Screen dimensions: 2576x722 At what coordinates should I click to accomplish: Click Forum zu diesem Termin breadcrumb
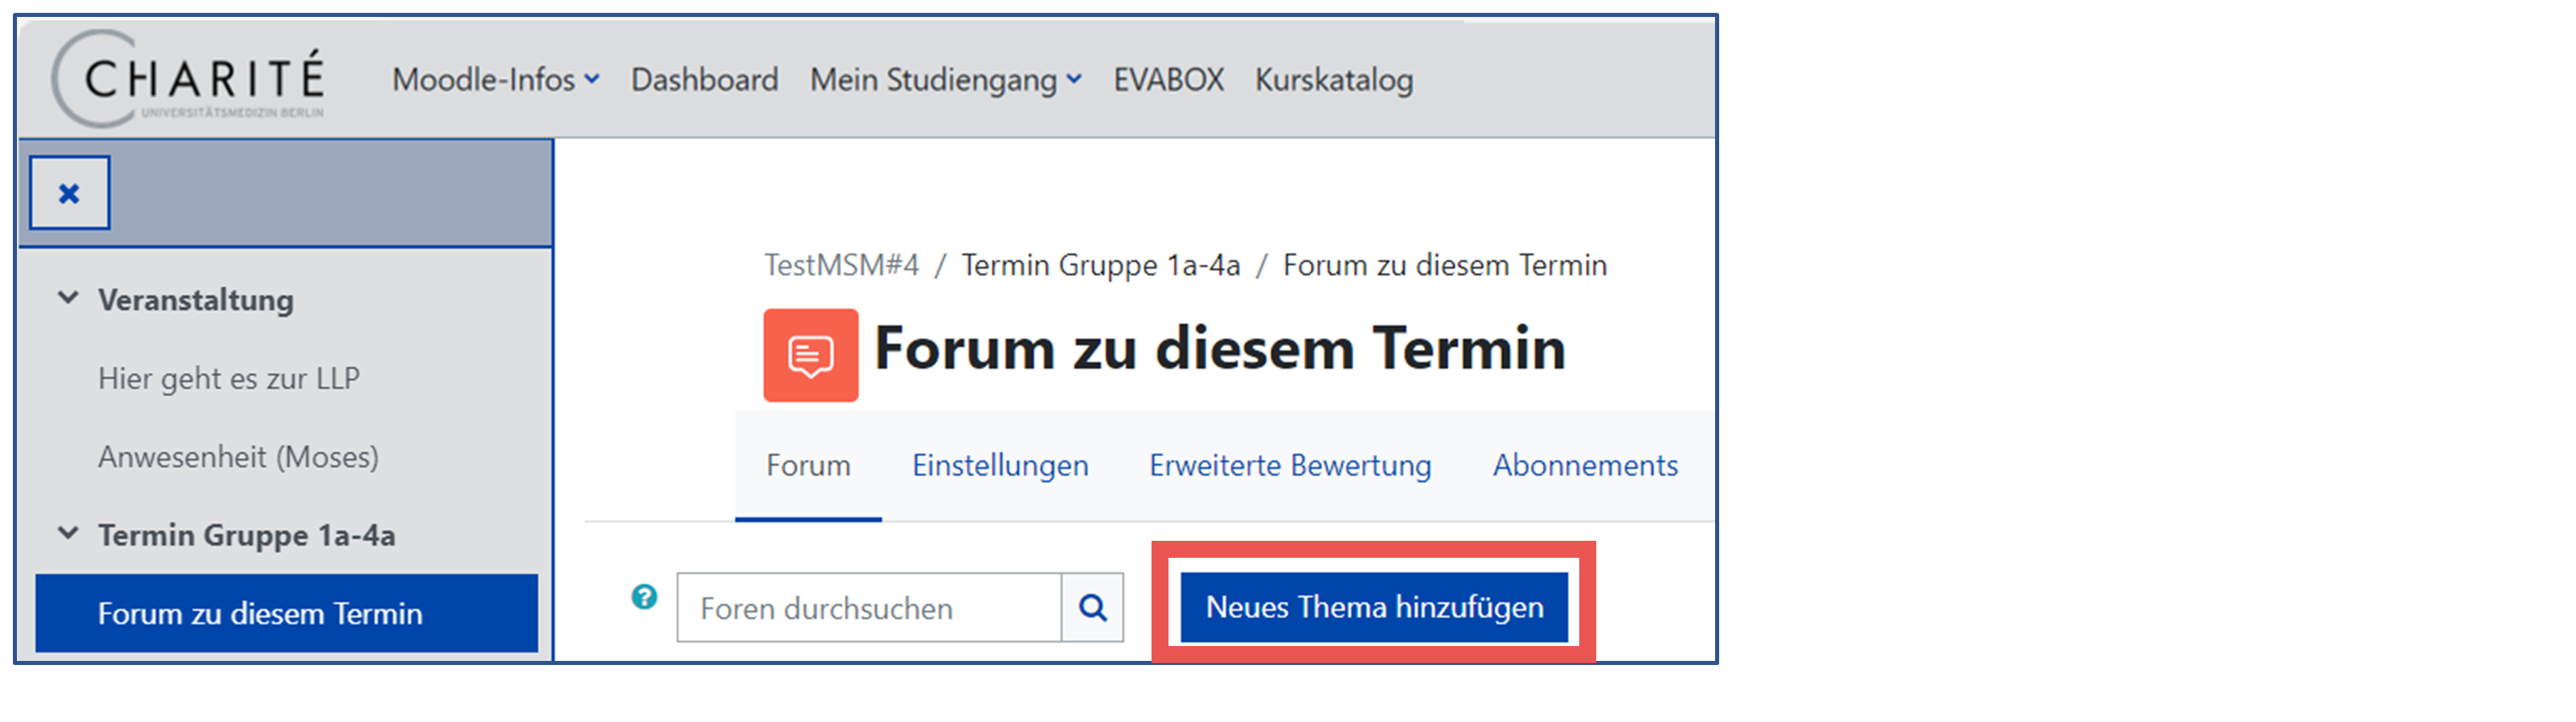click(1445, 265)
